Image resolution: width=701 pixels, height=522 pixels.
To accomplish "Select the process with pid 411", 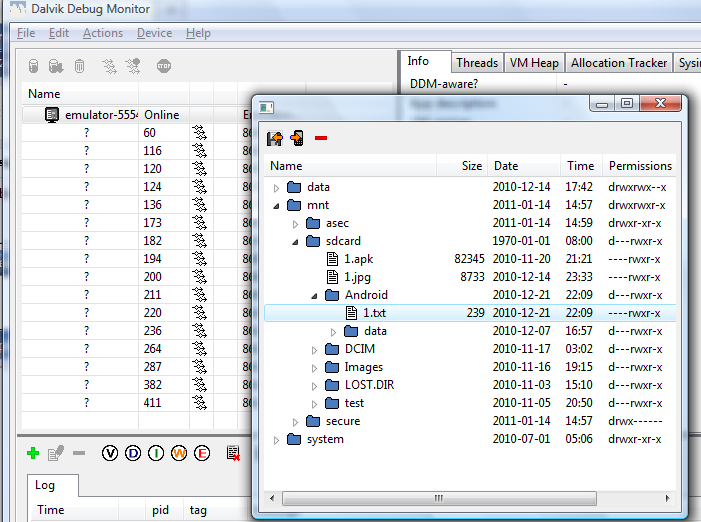I will (x=136, y=403).
